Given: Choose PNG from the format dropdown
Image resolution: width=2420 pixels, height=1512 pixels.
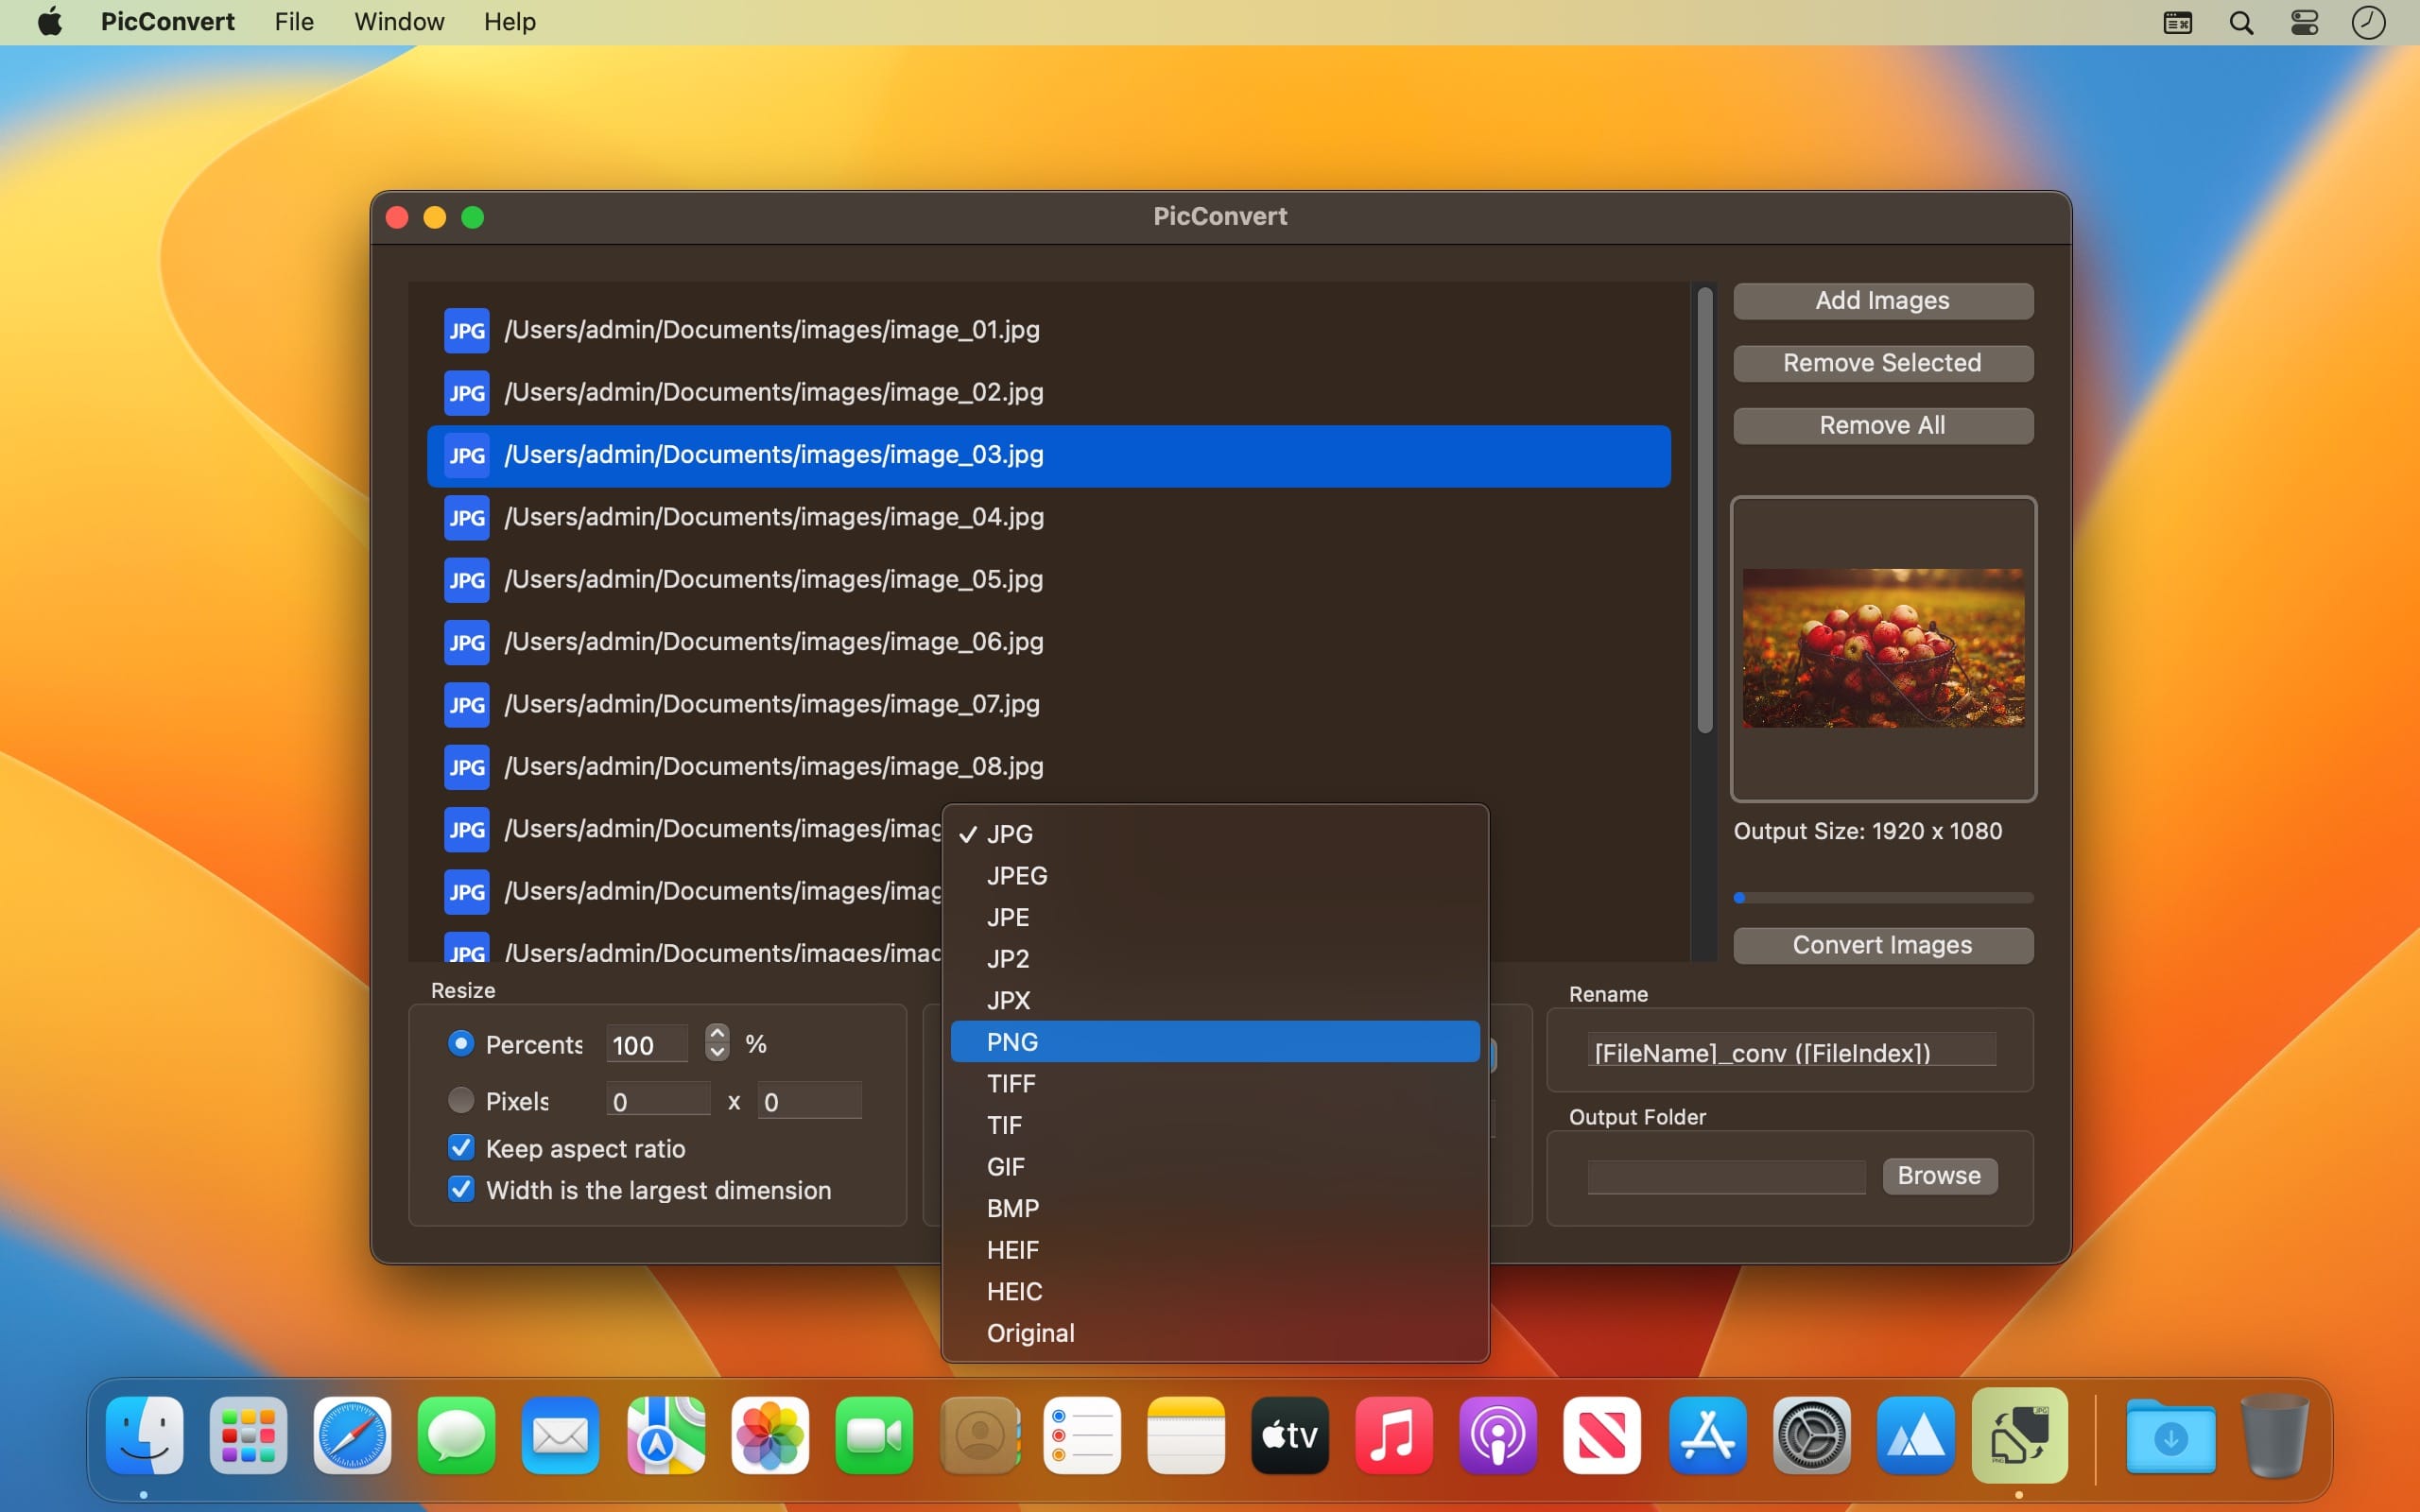Looking at the screenshot, I should [1215, 1041].
